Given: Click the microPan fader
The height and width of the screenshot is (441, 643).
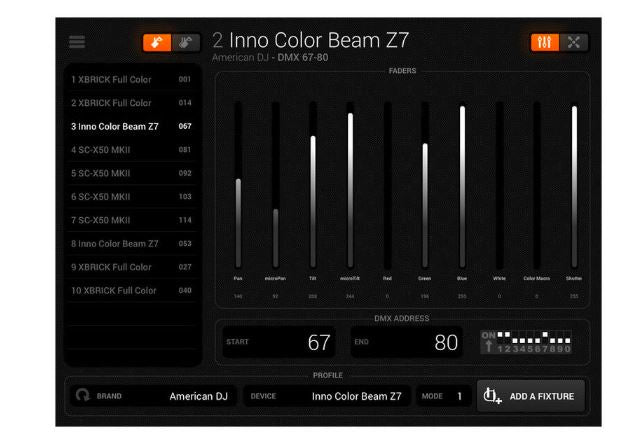Looking at the screenshot, I should pos(276,185).
